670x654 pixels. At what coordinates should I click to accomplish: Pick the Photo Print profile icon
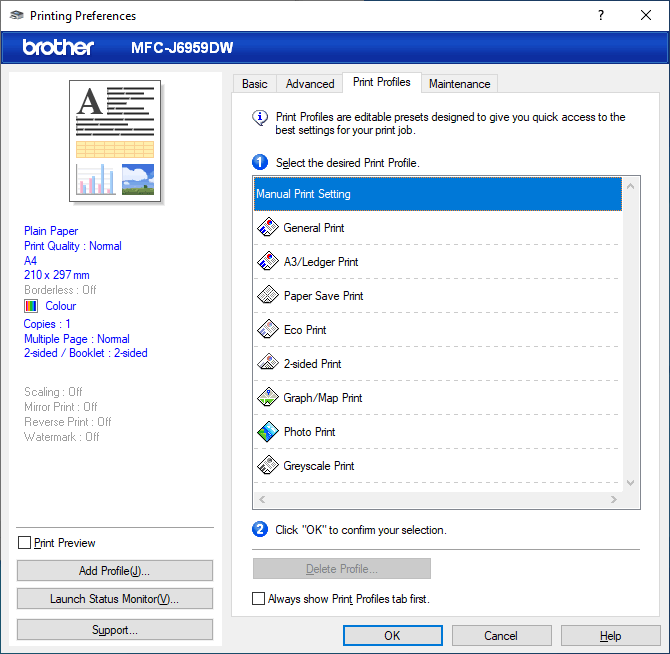pos(267,432)
